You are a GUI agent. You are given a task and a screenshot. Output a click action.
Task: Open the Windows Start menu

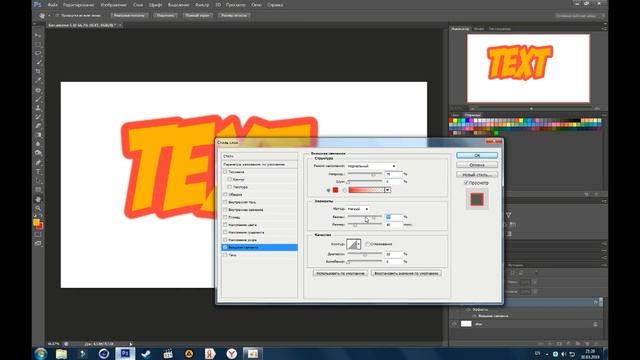coord(40,353)
